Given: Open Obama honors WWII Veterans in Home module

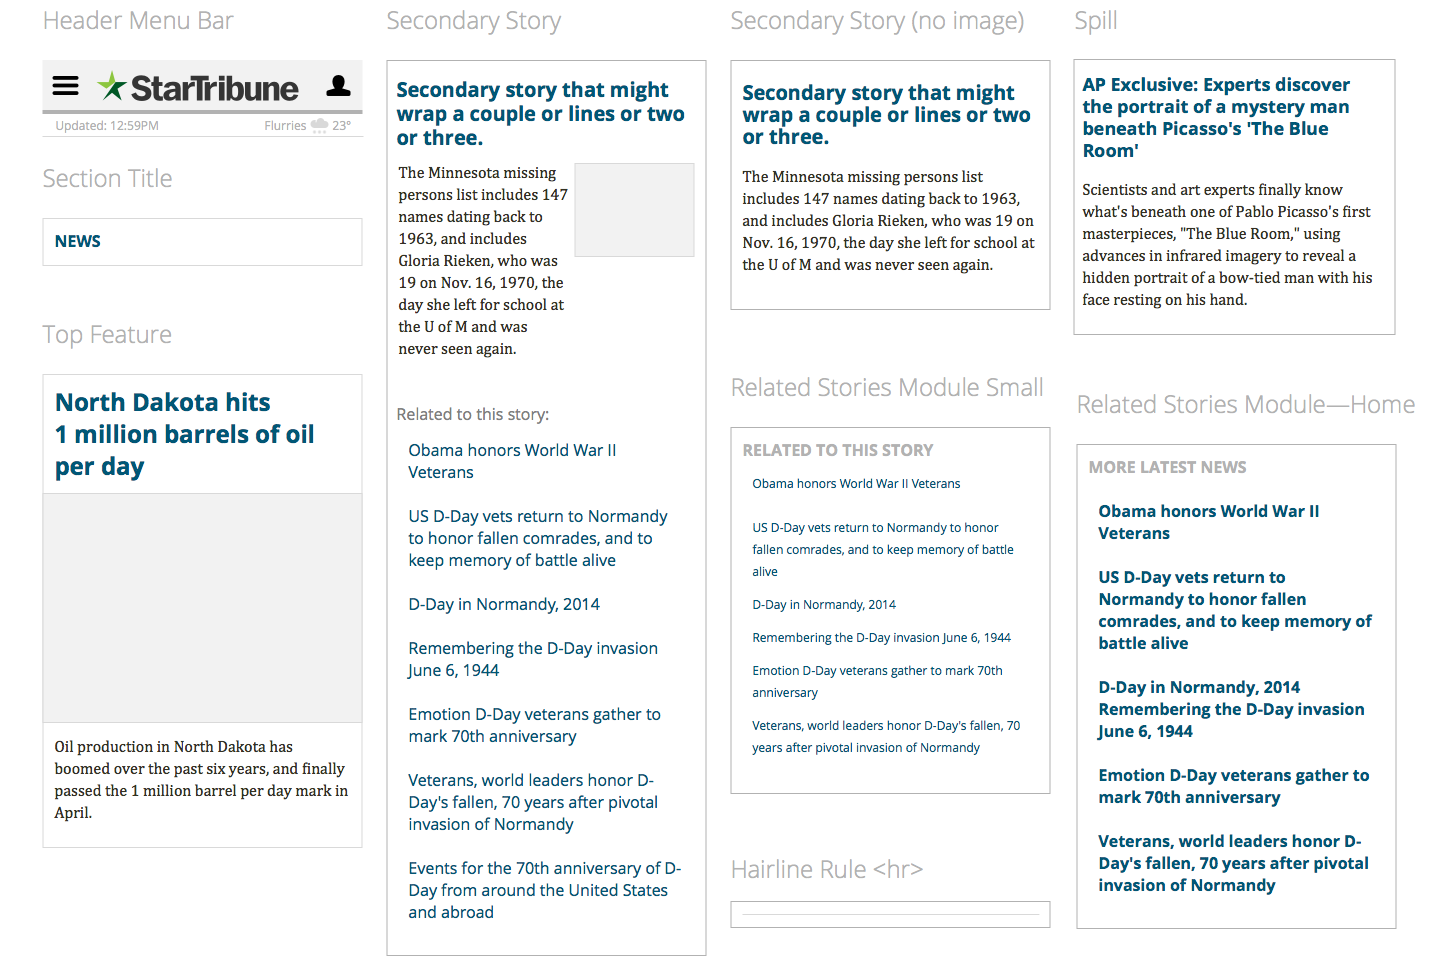Looking at the screenshot, I should click(1208, 522).
